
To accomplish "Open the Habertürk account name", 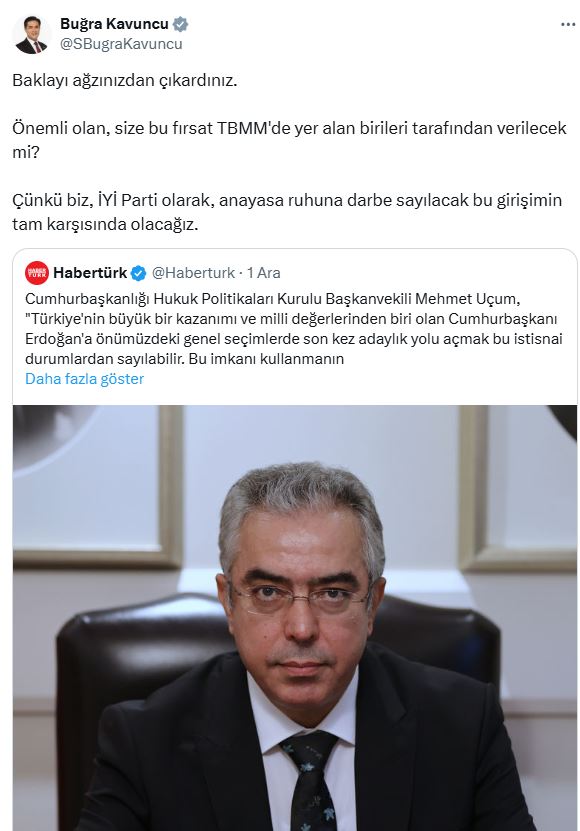I will (x=90, y=273).
